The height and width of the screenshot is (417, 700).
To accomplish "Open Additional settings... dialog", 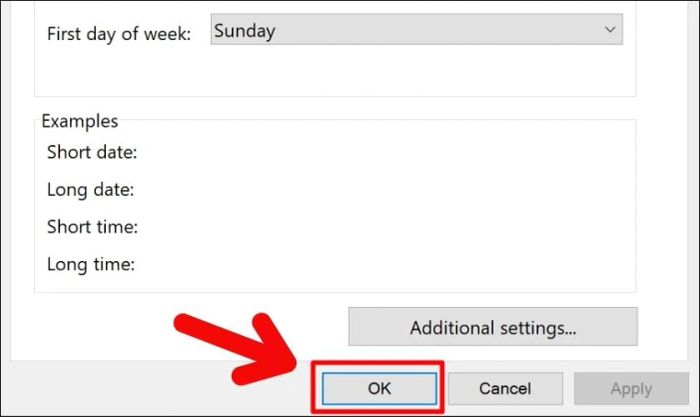I will pos(493,326).
